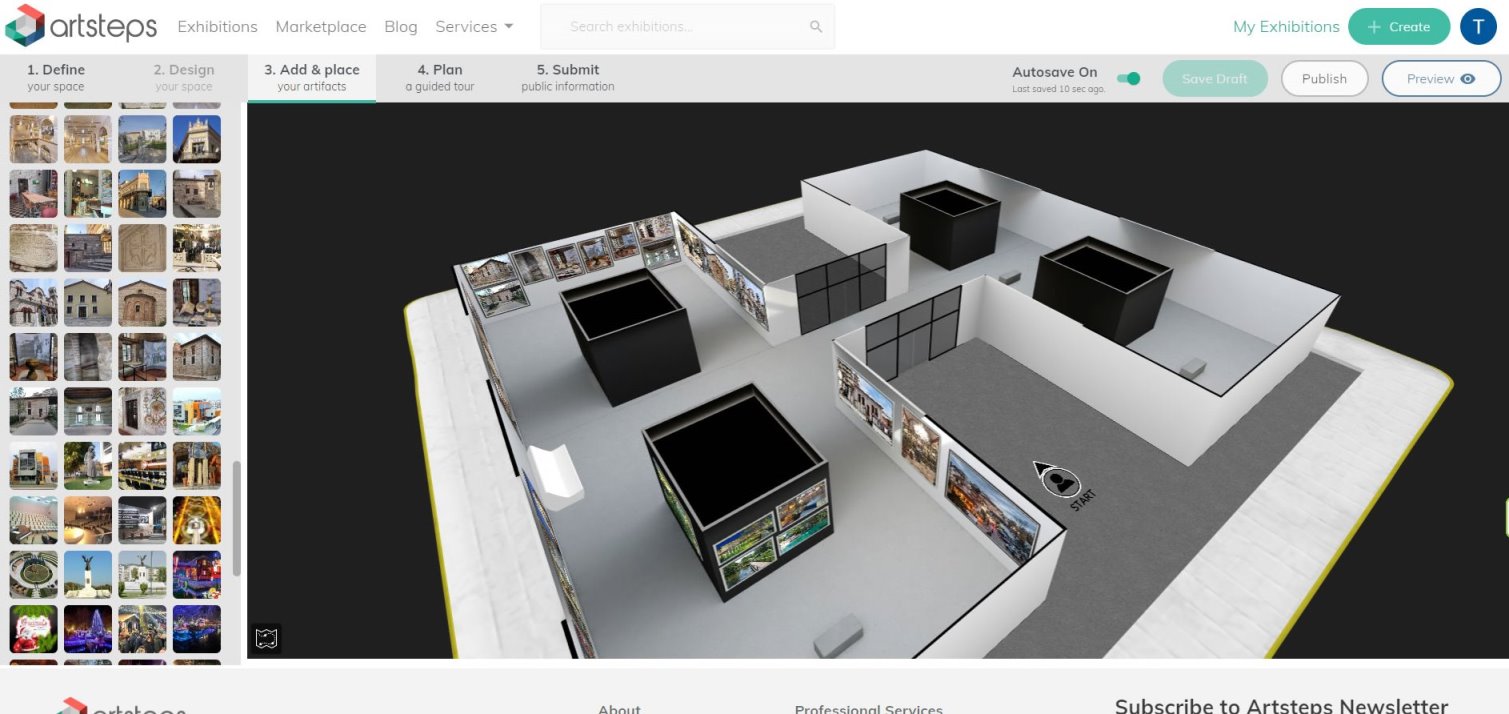Open the 5. Submit step tab
This screenshot has height=714, width=1509.
(x=568, y=78)
